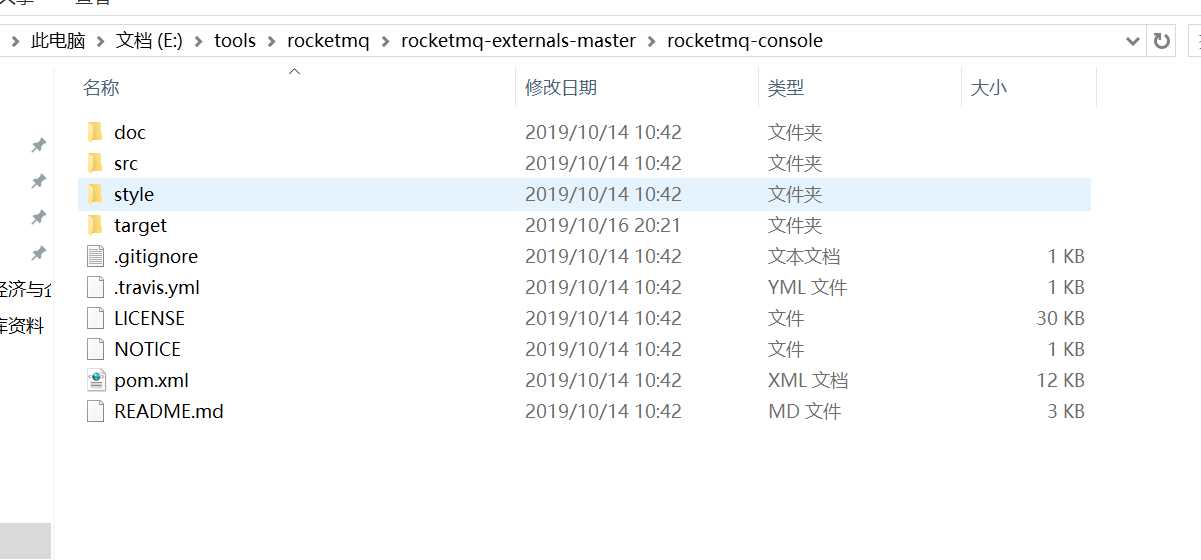
Task: Navigate to tools in the breadcrumb
Action: [235, 41]
